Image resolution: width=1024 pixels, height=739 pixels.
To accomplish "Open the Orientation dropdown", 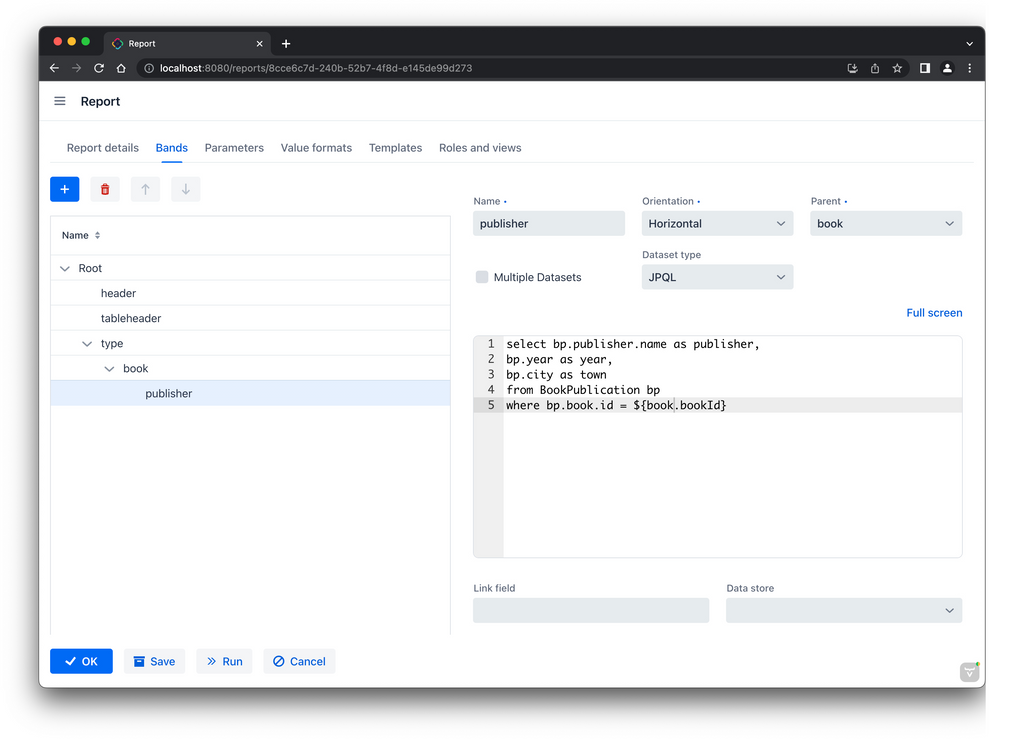I will click(x=782, y=223).
